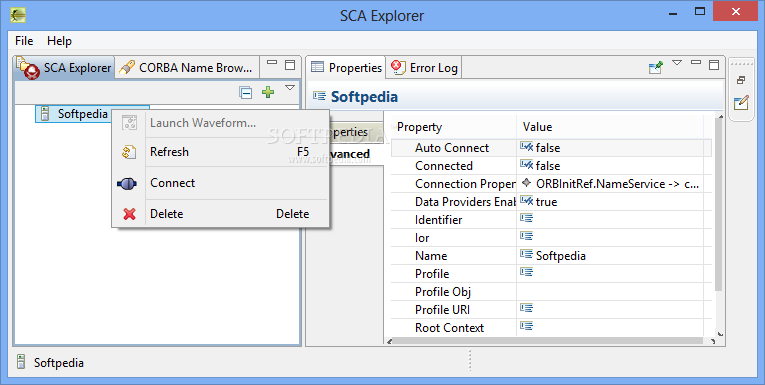Pin Properties view to selection icon
This screenshot has width=765, height=385.
click(x=656, y=67)
